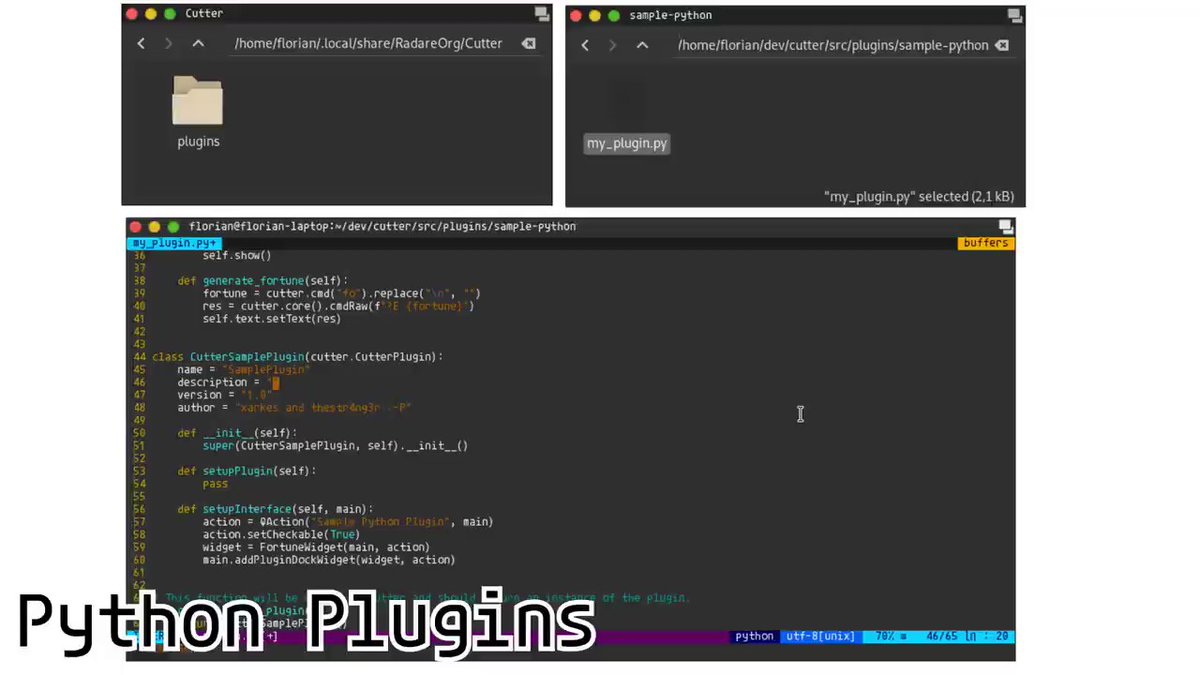Click the def setupInterface(self, main) line
This screenshot has height=675, width=1200.
tap(274, 509)
